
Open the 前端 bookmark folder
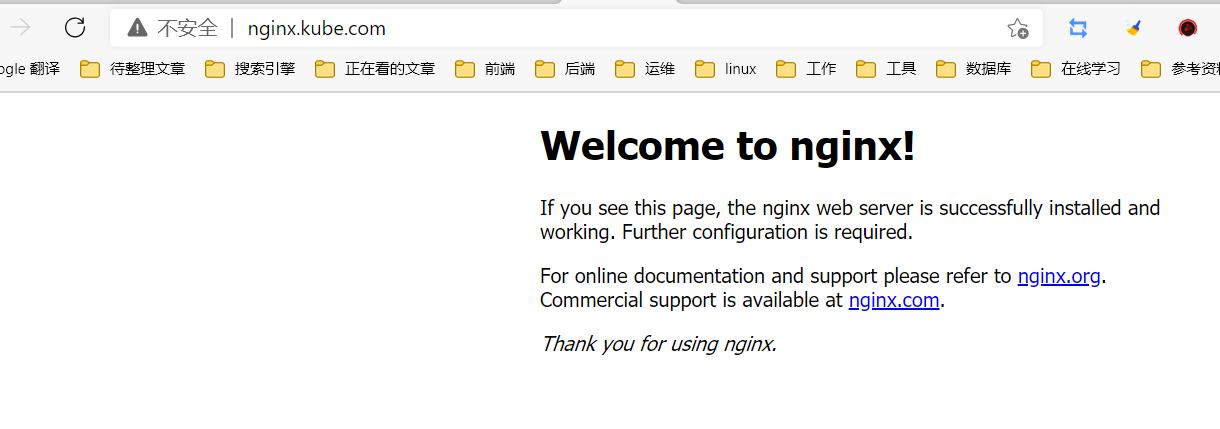[485, 69]
